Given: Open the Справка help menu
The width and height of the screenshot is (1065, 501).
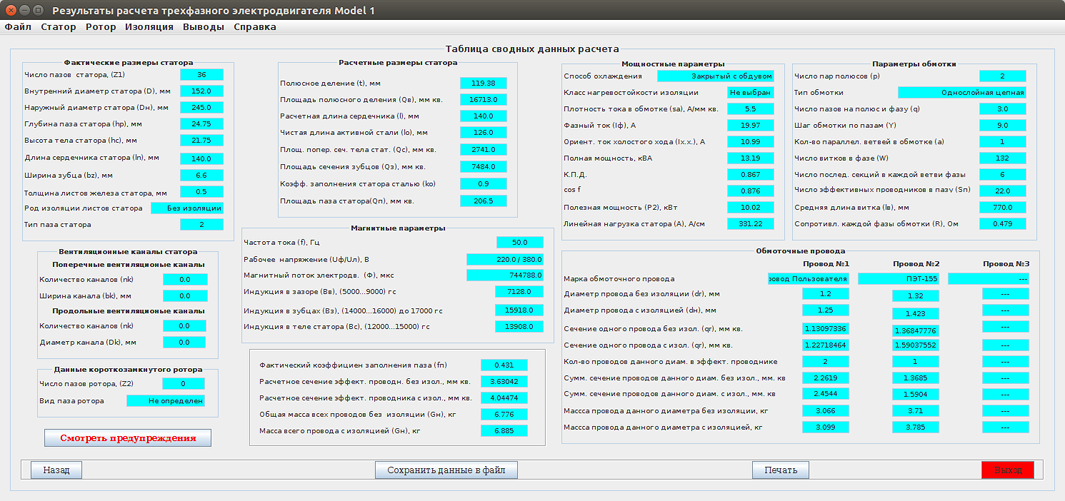Looking at the screenshot, I should (254, 27).
